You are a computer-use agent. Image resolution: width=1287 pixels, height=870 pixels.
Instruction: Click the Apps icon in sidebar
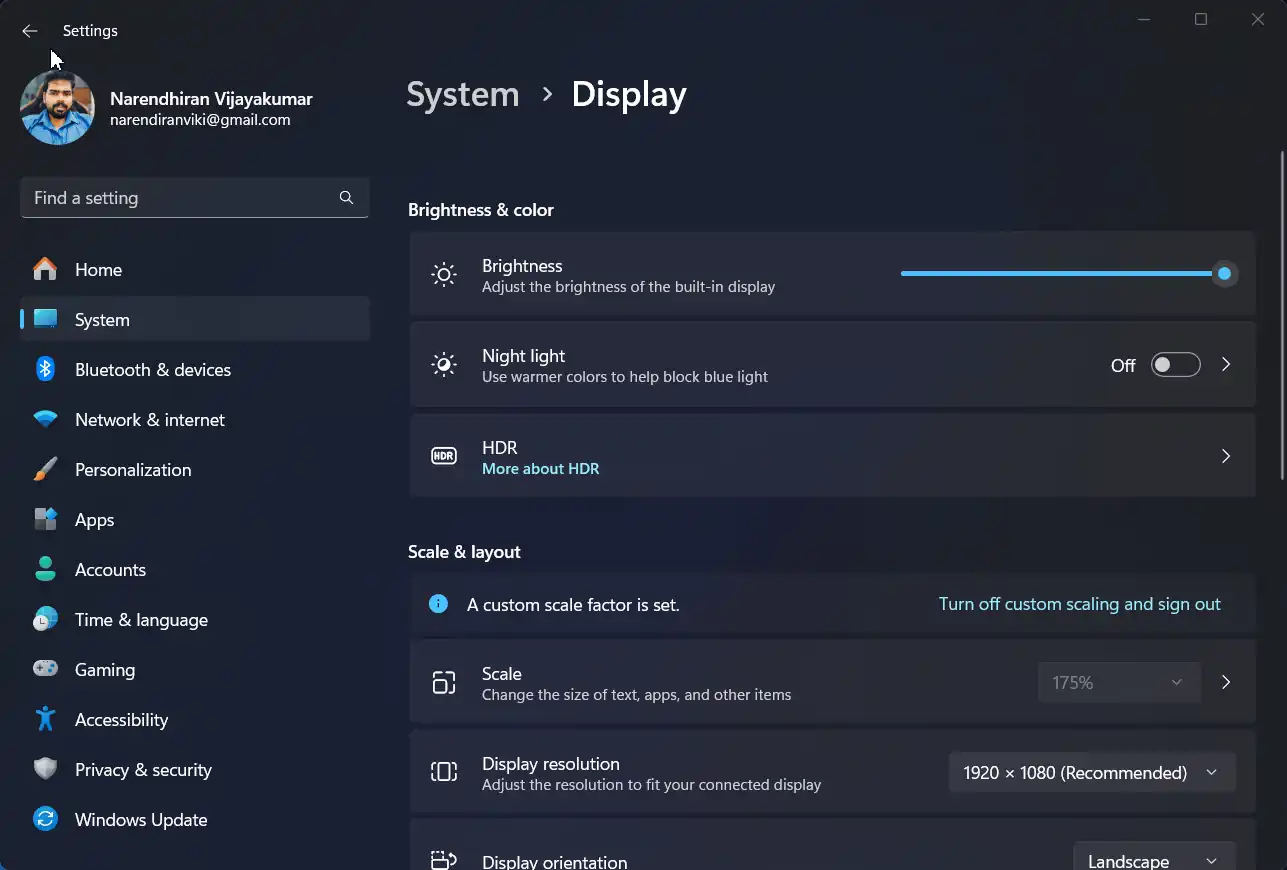[45, 519]
